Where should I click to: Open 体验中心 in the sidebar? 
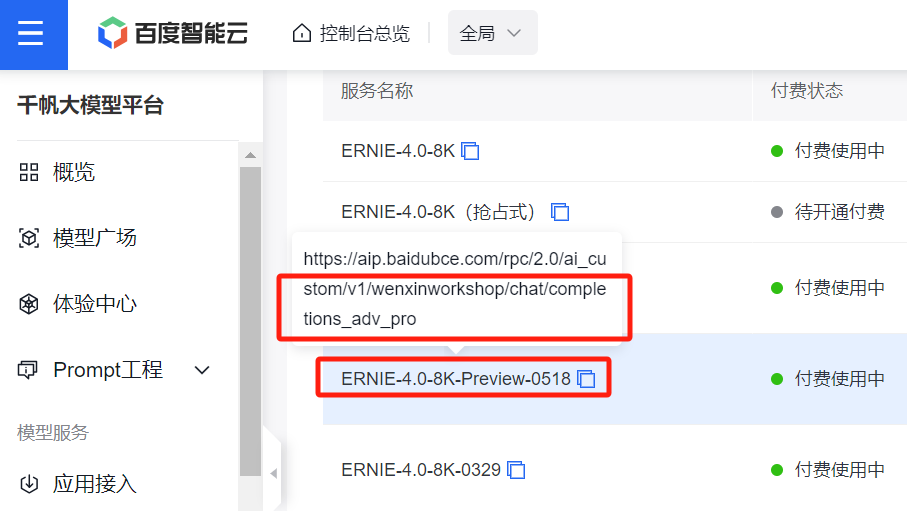point(95,304)
